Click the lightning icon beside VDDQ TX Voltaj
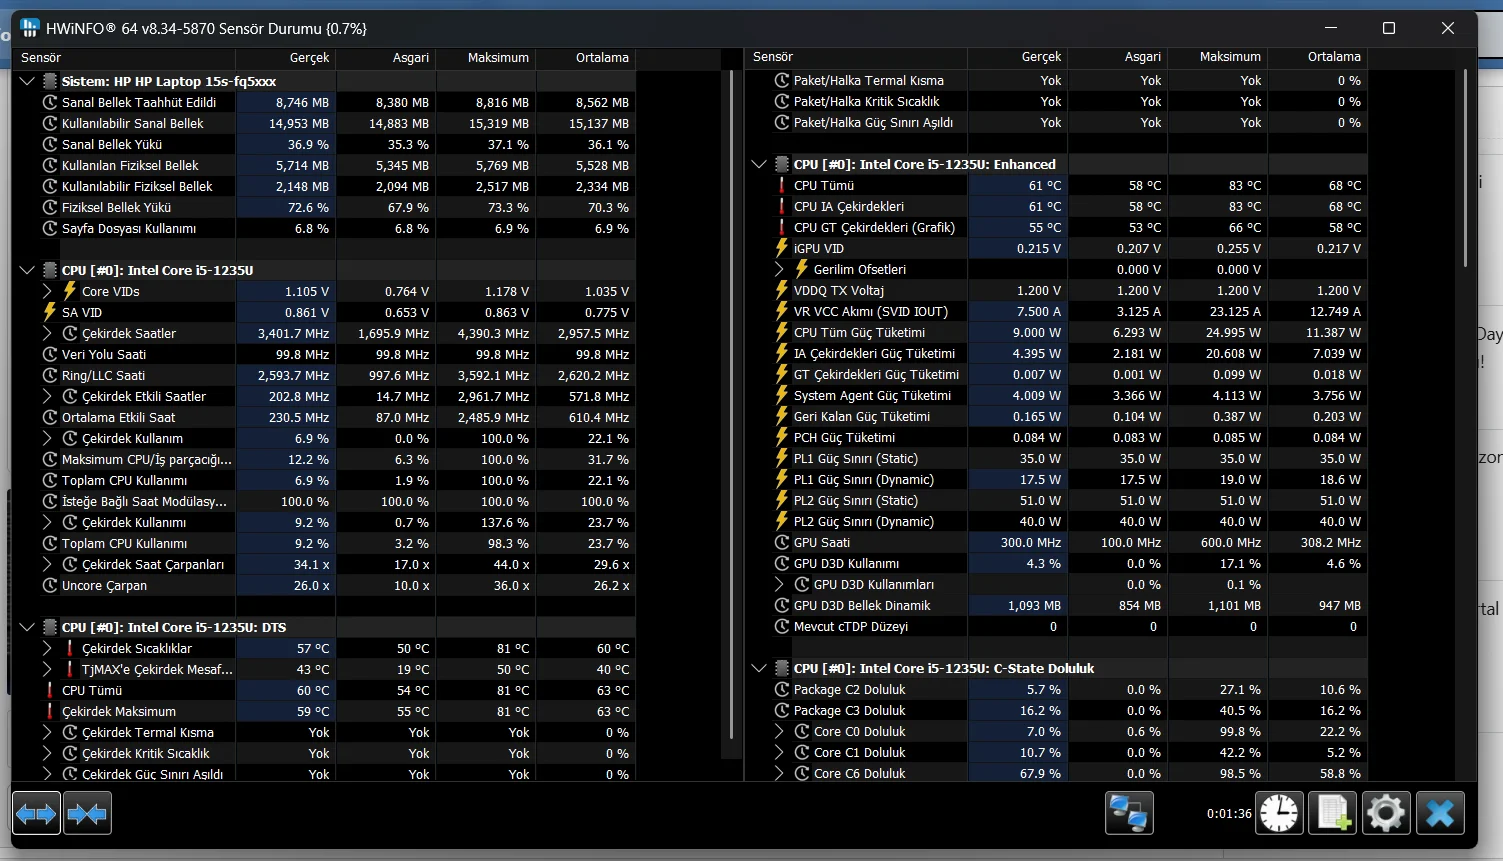Viewport: 1503px width, 861px height. [782, 290]
